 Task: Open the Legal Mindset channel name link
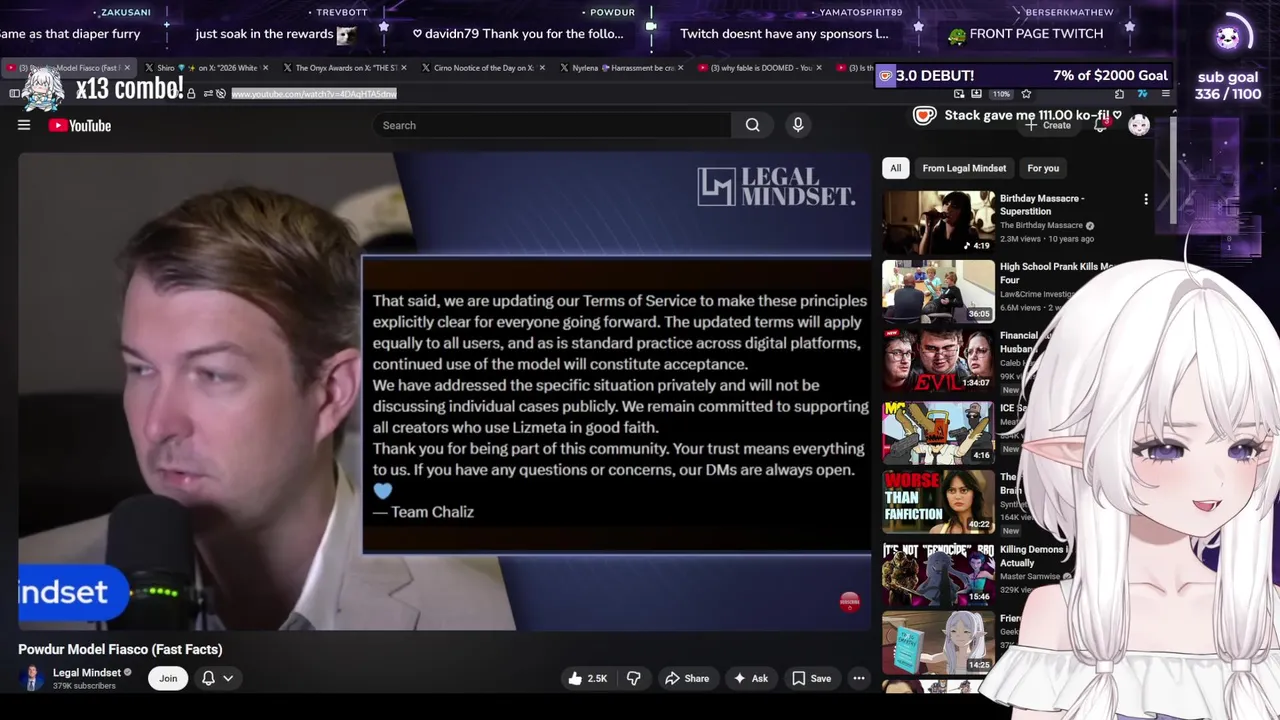coord(87,672)
